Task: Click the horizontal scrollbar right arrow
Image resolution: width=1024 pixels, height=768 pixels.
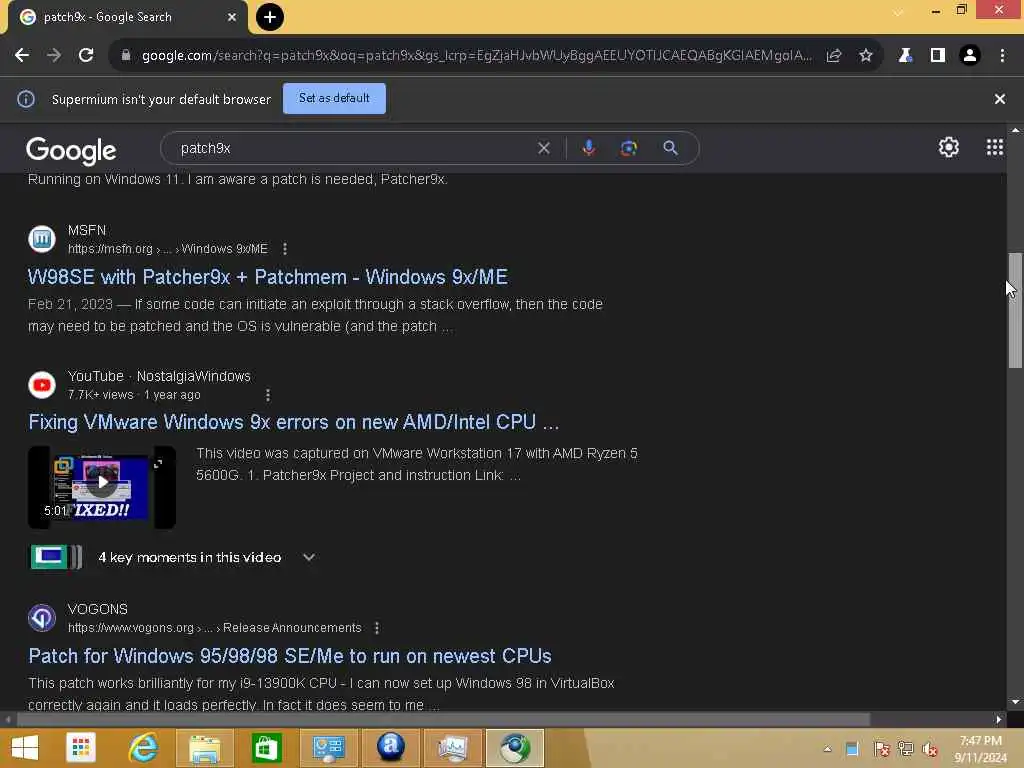Action: [999, 719]
